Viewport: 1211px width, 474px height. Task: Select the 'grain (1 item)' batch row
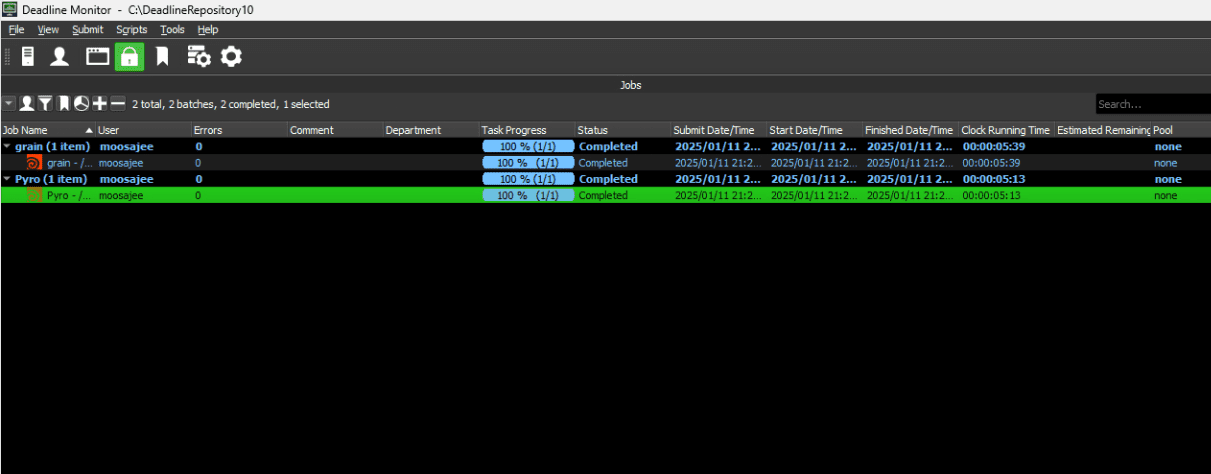605,147
